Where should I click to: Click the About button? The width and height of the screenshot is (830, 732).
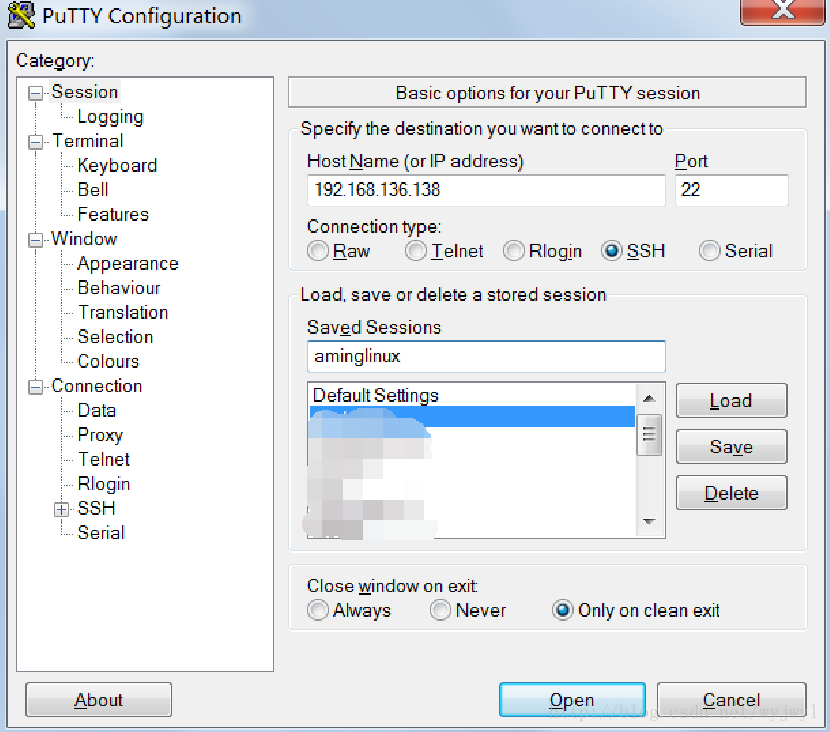pyautogui.click(x=98, y=700)
